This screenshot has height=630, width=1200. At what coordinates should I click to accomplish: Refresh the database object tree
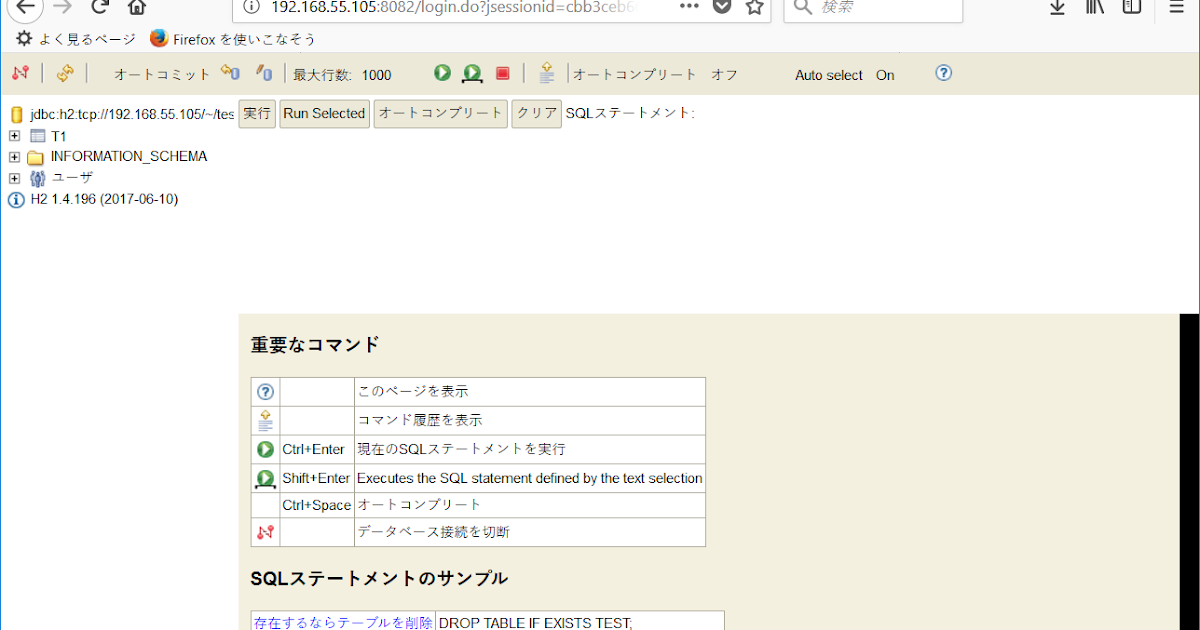point(63,74)
